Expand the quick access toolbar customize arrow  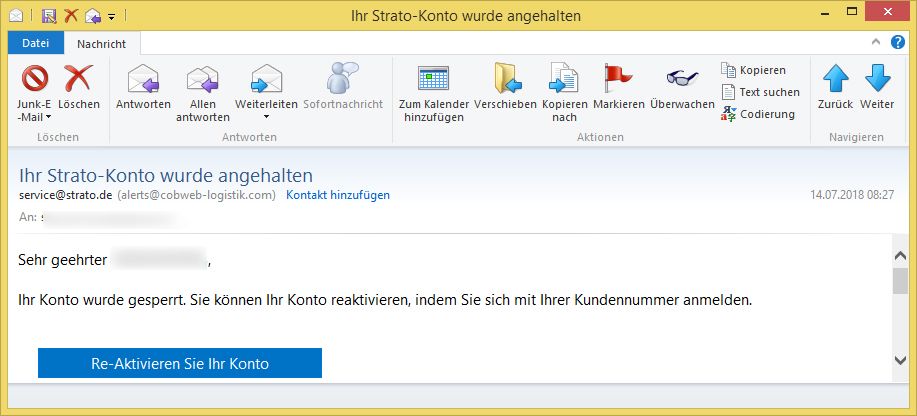[112, 16]
